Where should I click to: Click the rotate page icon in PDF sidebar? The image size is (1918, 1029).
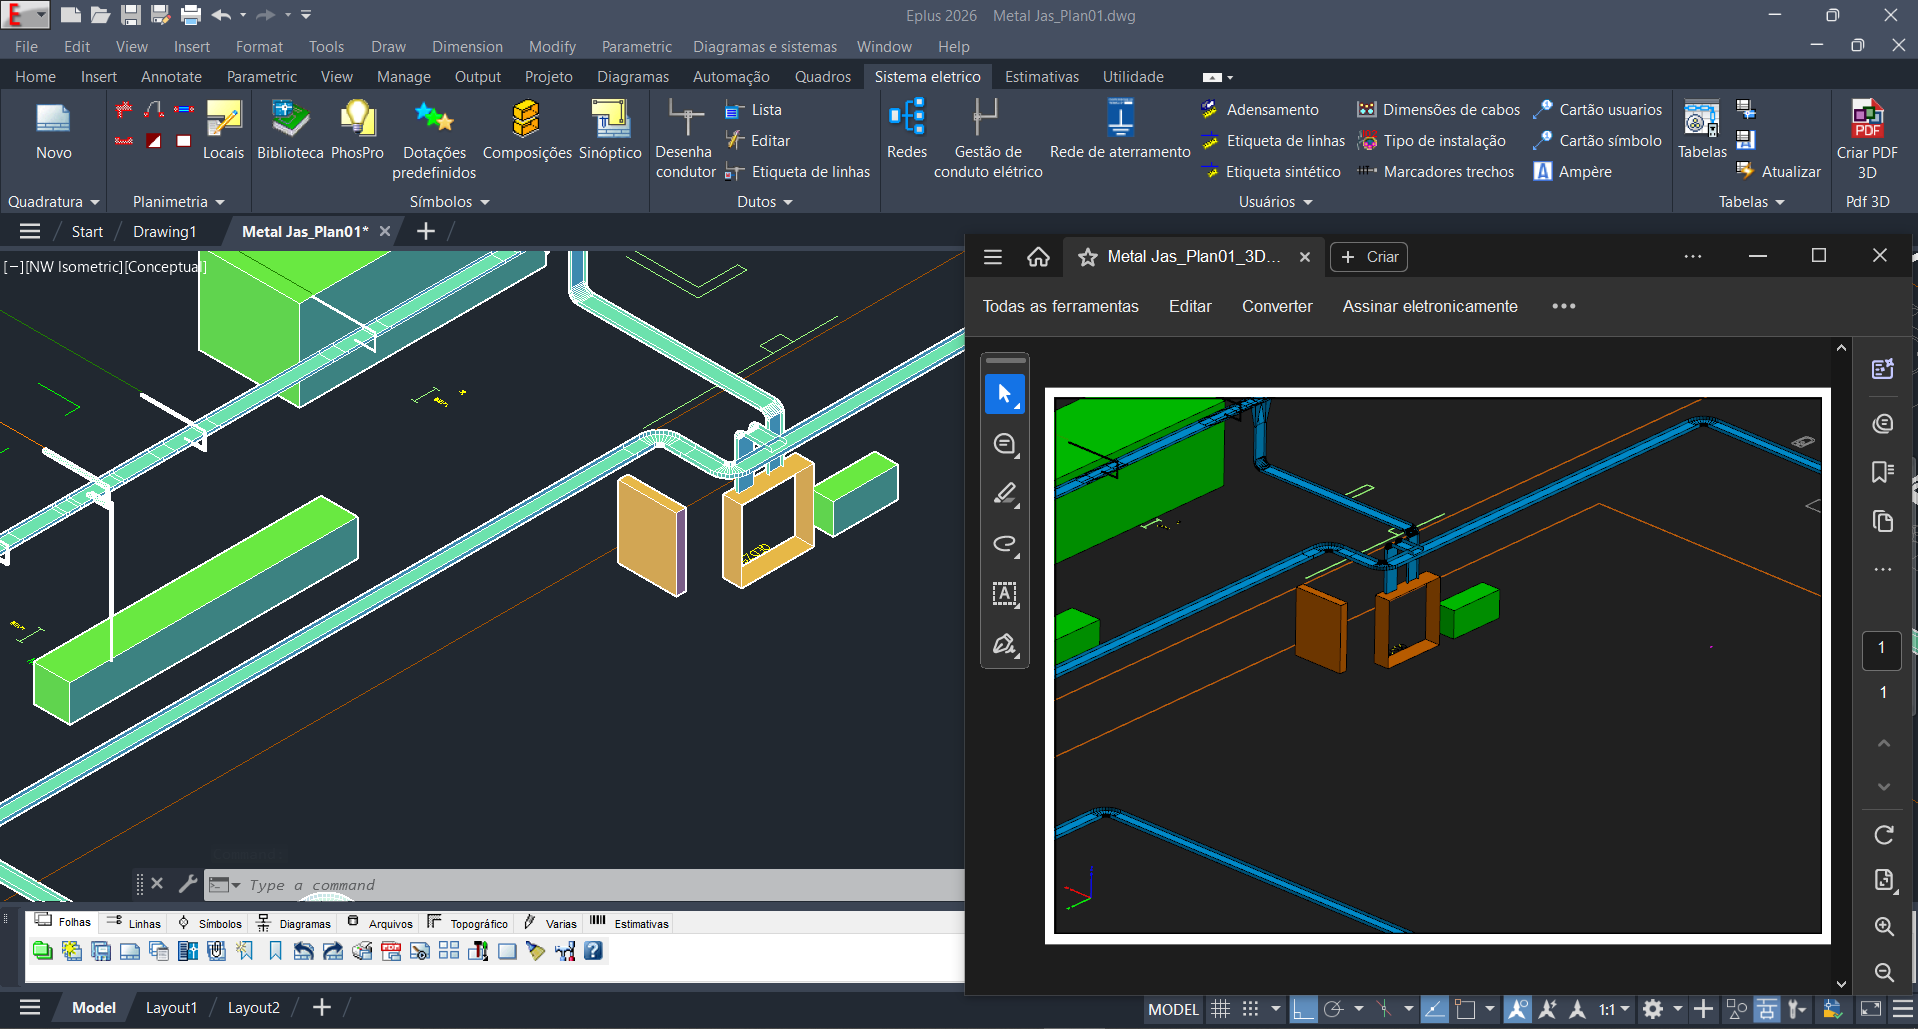click(x=1884, y=835)
